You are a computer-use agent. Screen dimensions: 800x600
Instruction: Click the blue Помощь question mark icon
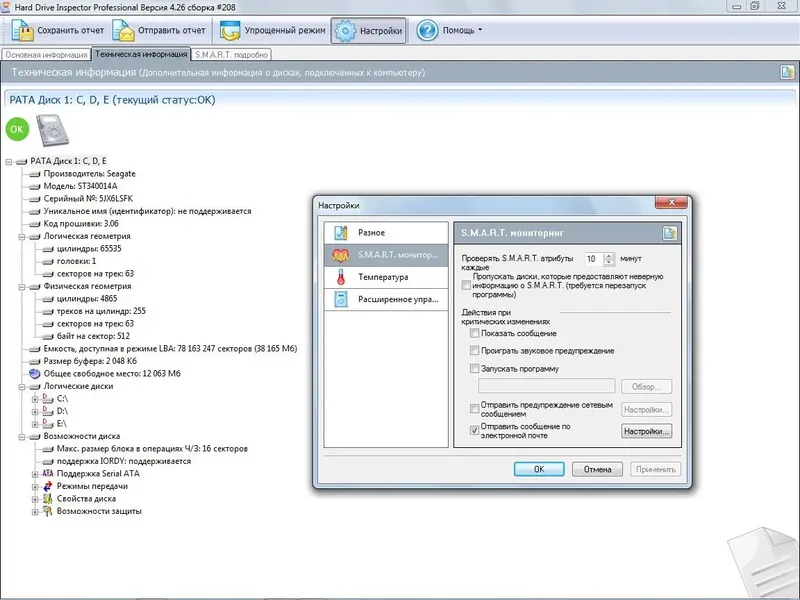tap(427, 31)
